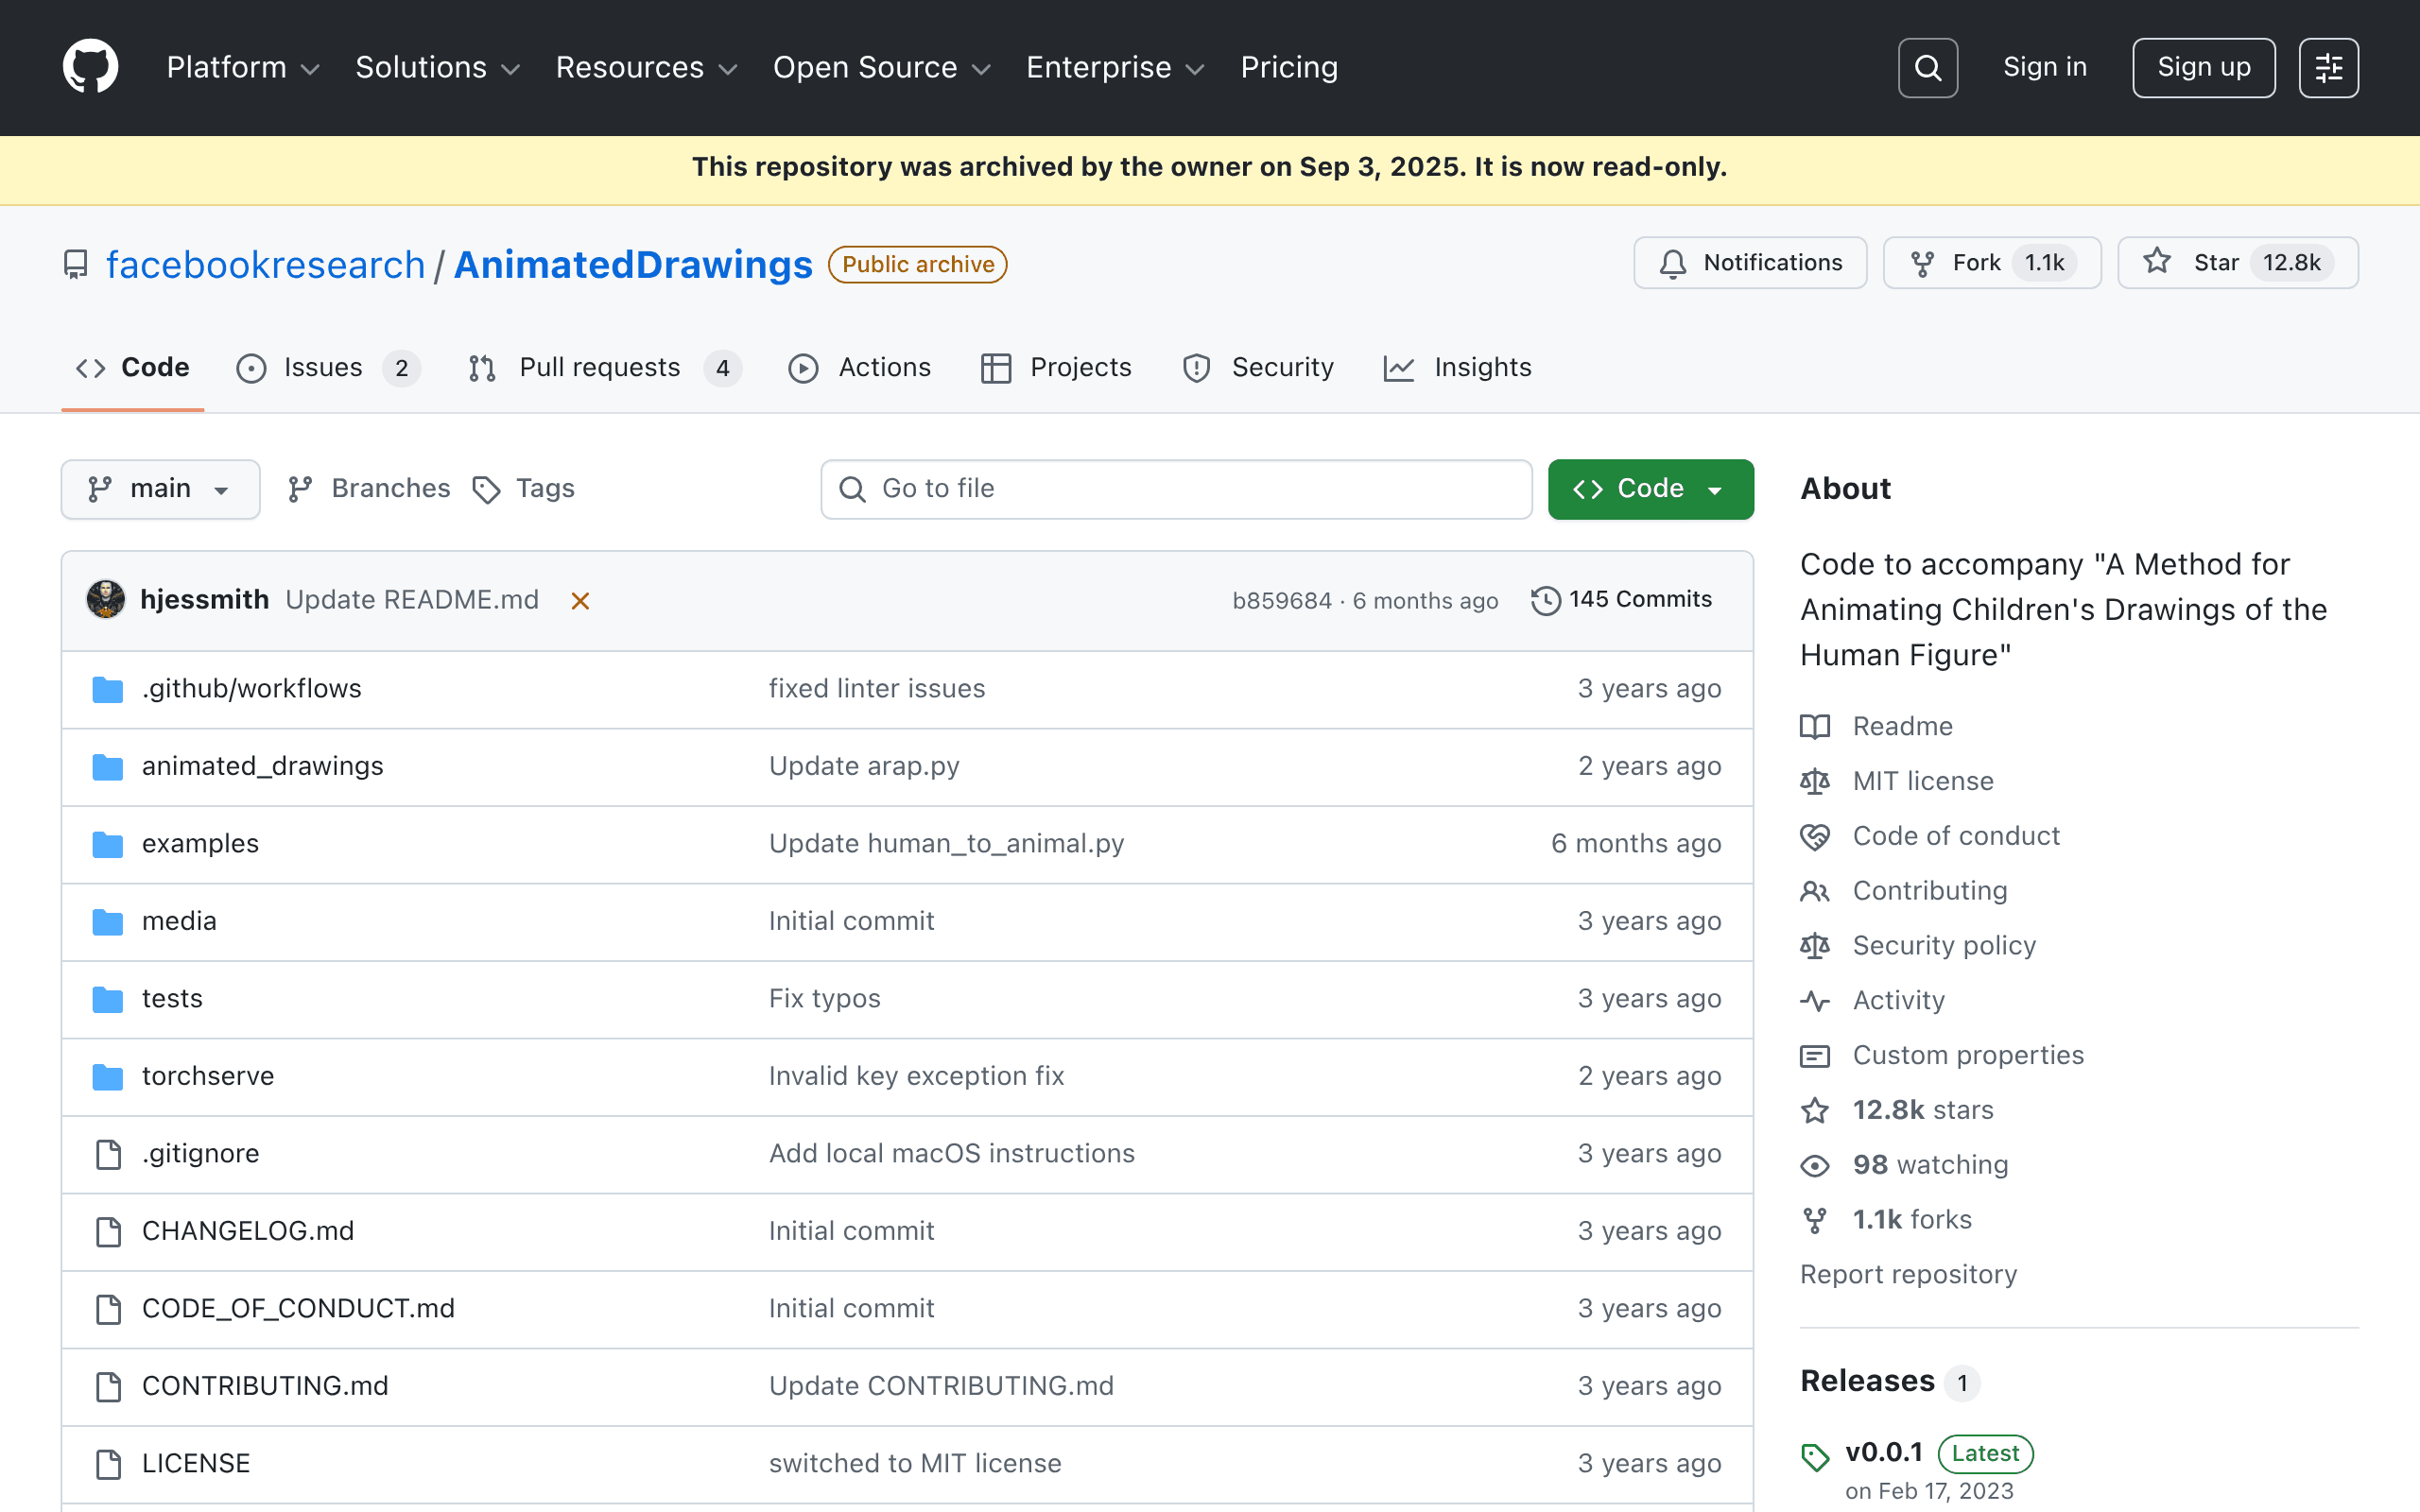Open appearance settings sliders icon
Image resolution: width=2420 pixels, height=1512 pixels.
pos(2328,68)
